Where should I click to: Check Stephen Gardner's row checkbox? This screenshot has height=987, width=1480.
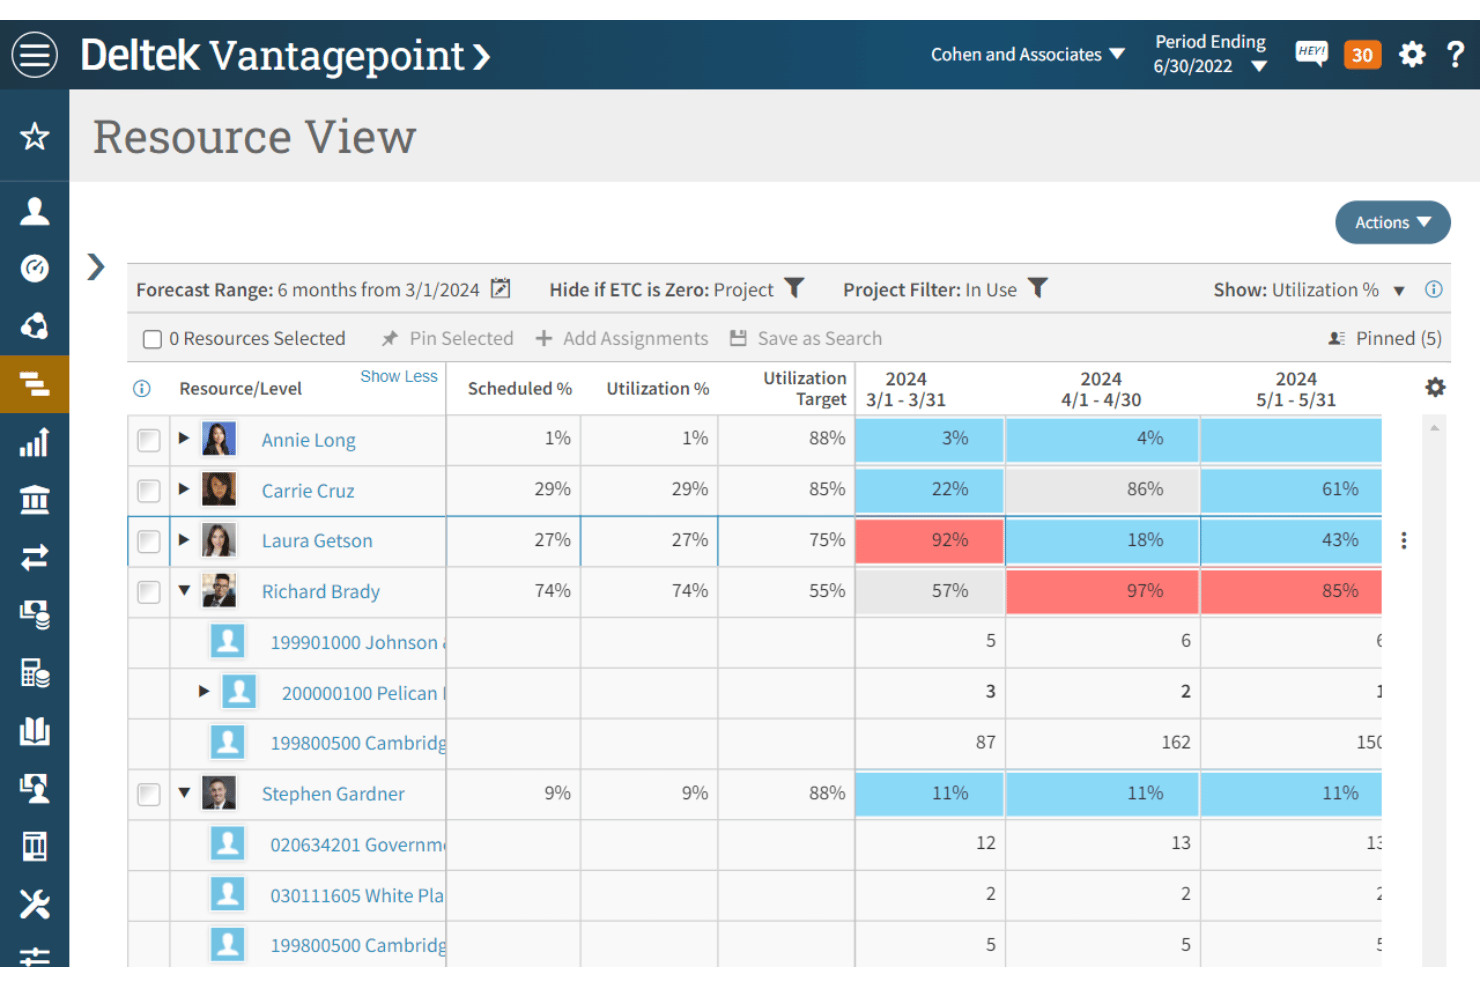click(149, 794)
